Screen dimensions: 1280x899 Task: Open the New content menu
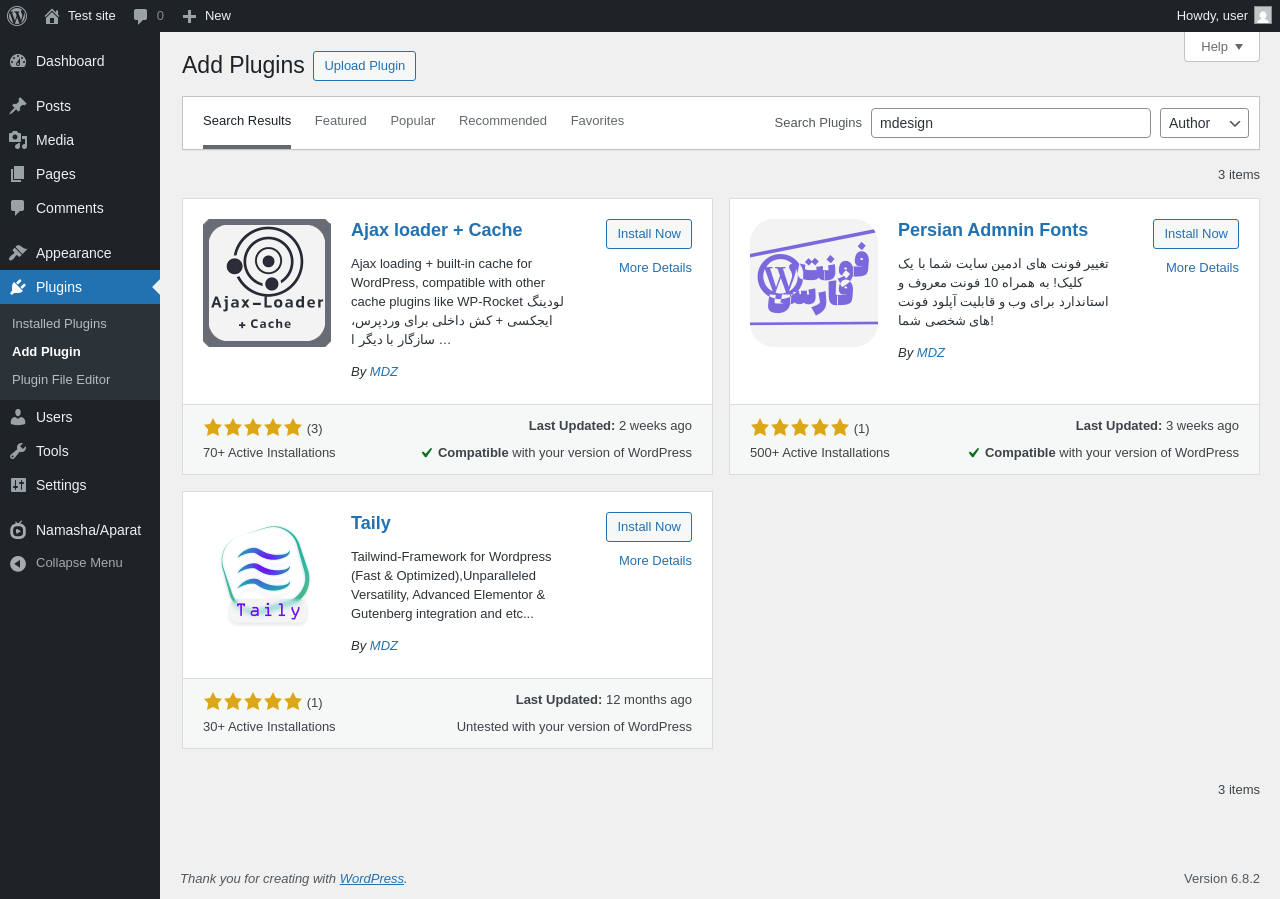pyautogui.click(x=206, y=16)
